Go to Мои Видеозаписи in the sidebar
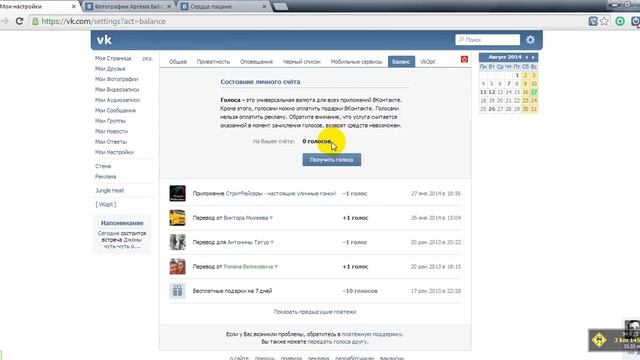640x360 pixels. pos(117,90)
